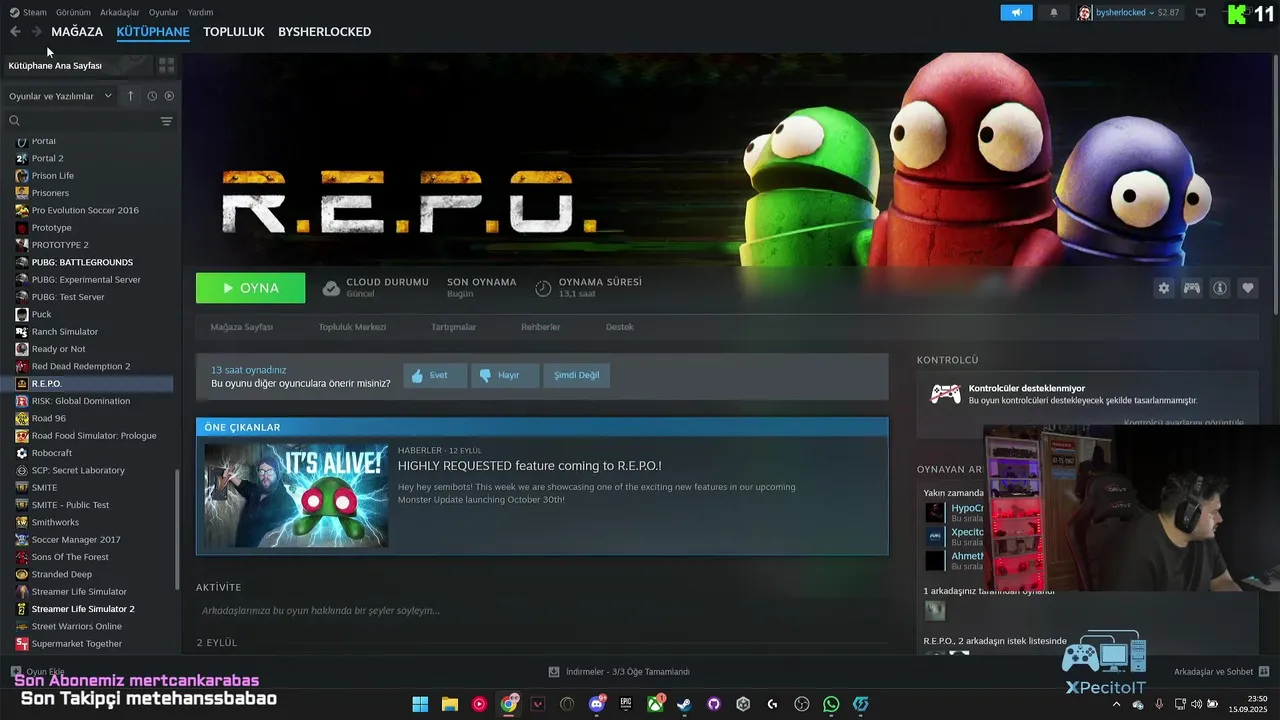
Task: Open notifications bell icon
Action: coord(1053,12)
